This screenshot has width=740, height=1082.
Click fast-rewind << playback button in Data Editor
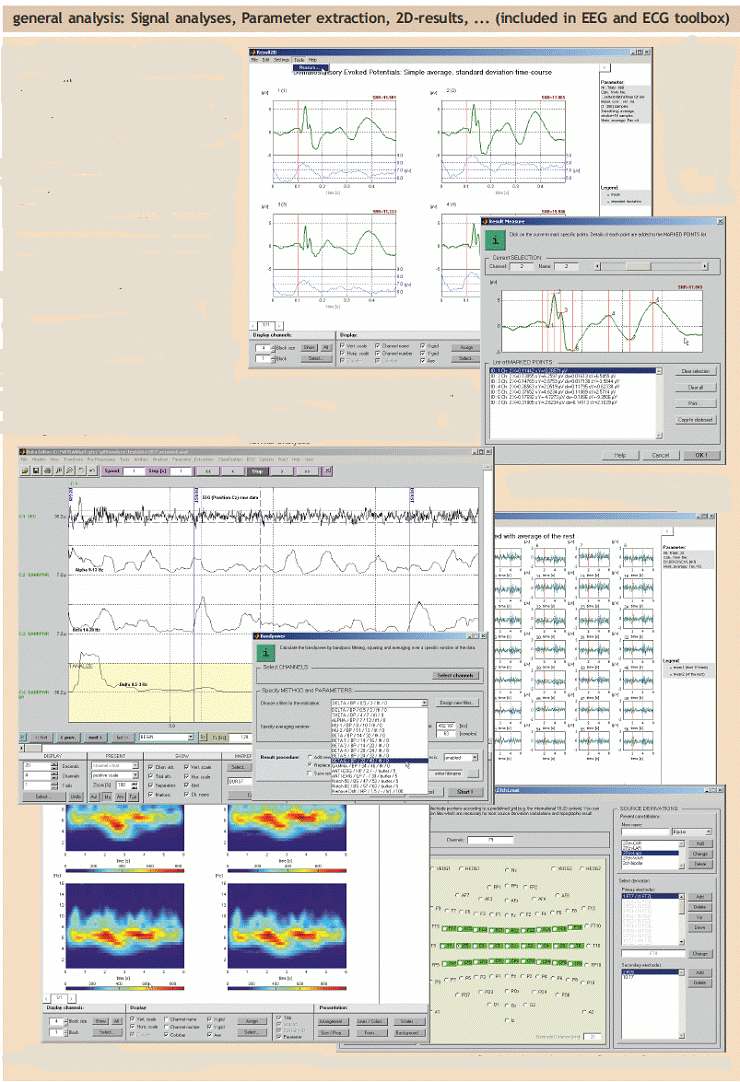click(208, 471)
